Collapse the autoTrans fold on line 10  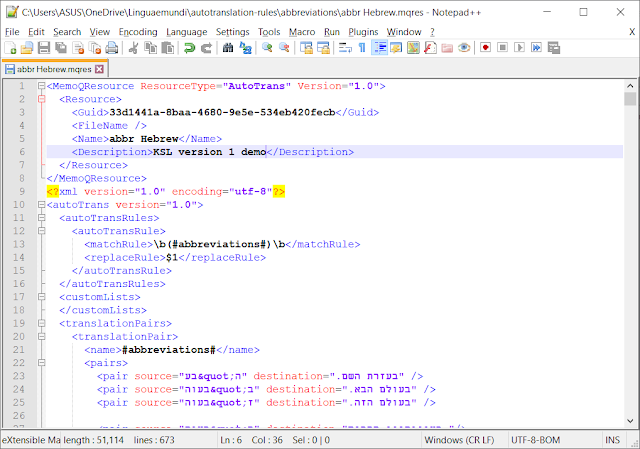pos(41,204)
